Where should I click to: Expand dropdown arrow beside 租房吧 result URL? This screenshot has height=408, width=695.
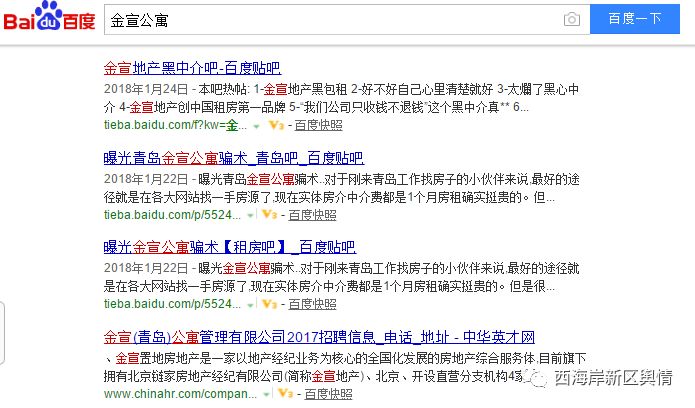coord(250,305)
